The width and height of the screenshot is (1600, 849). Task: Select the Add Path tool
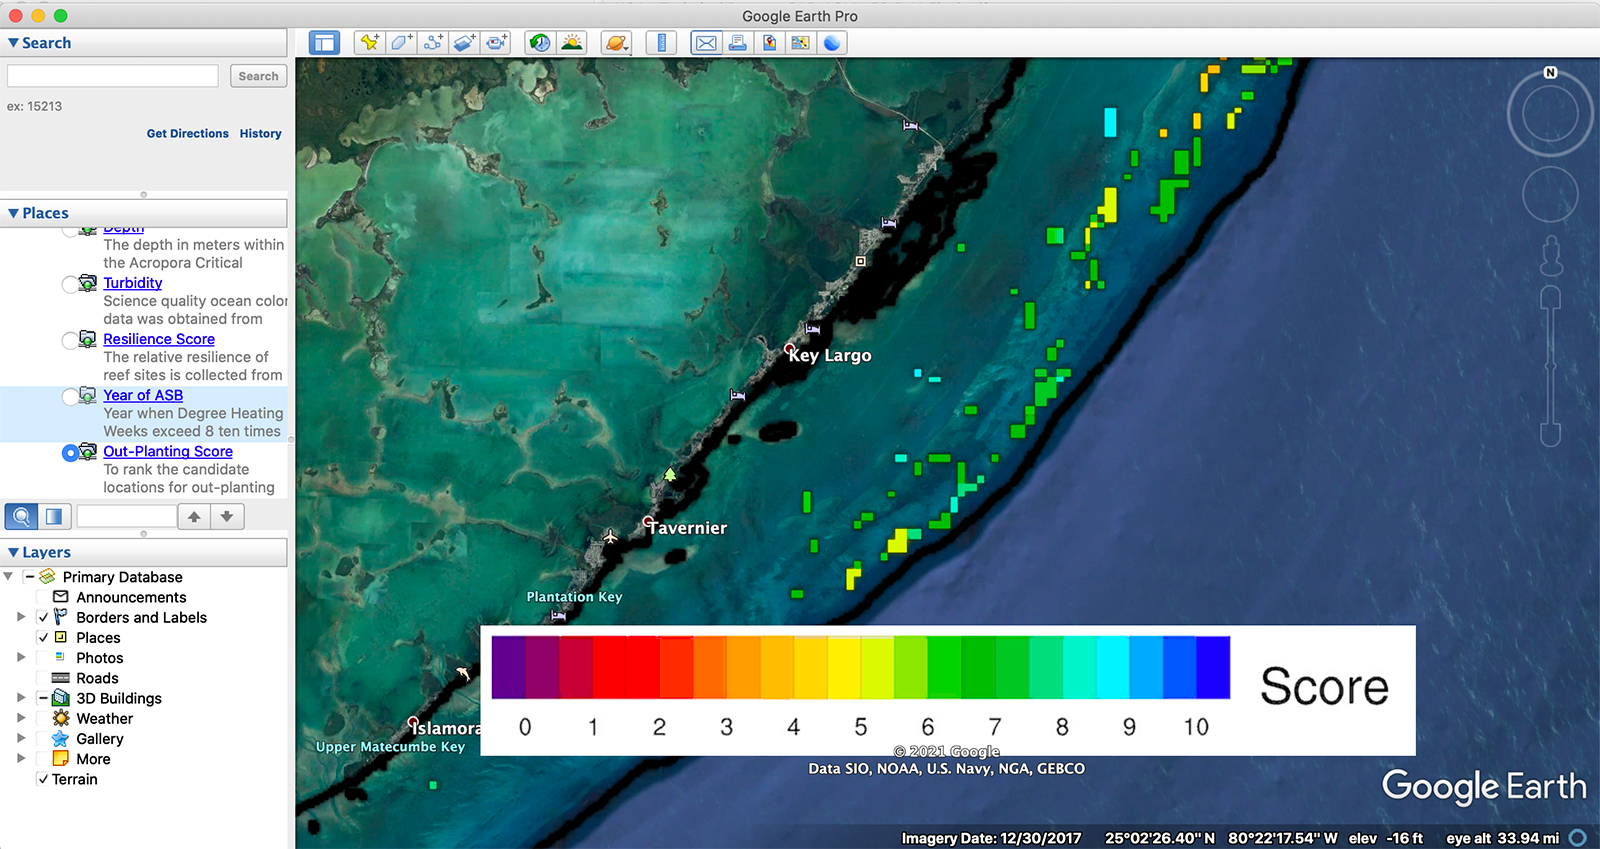click(x=433, y=42)
